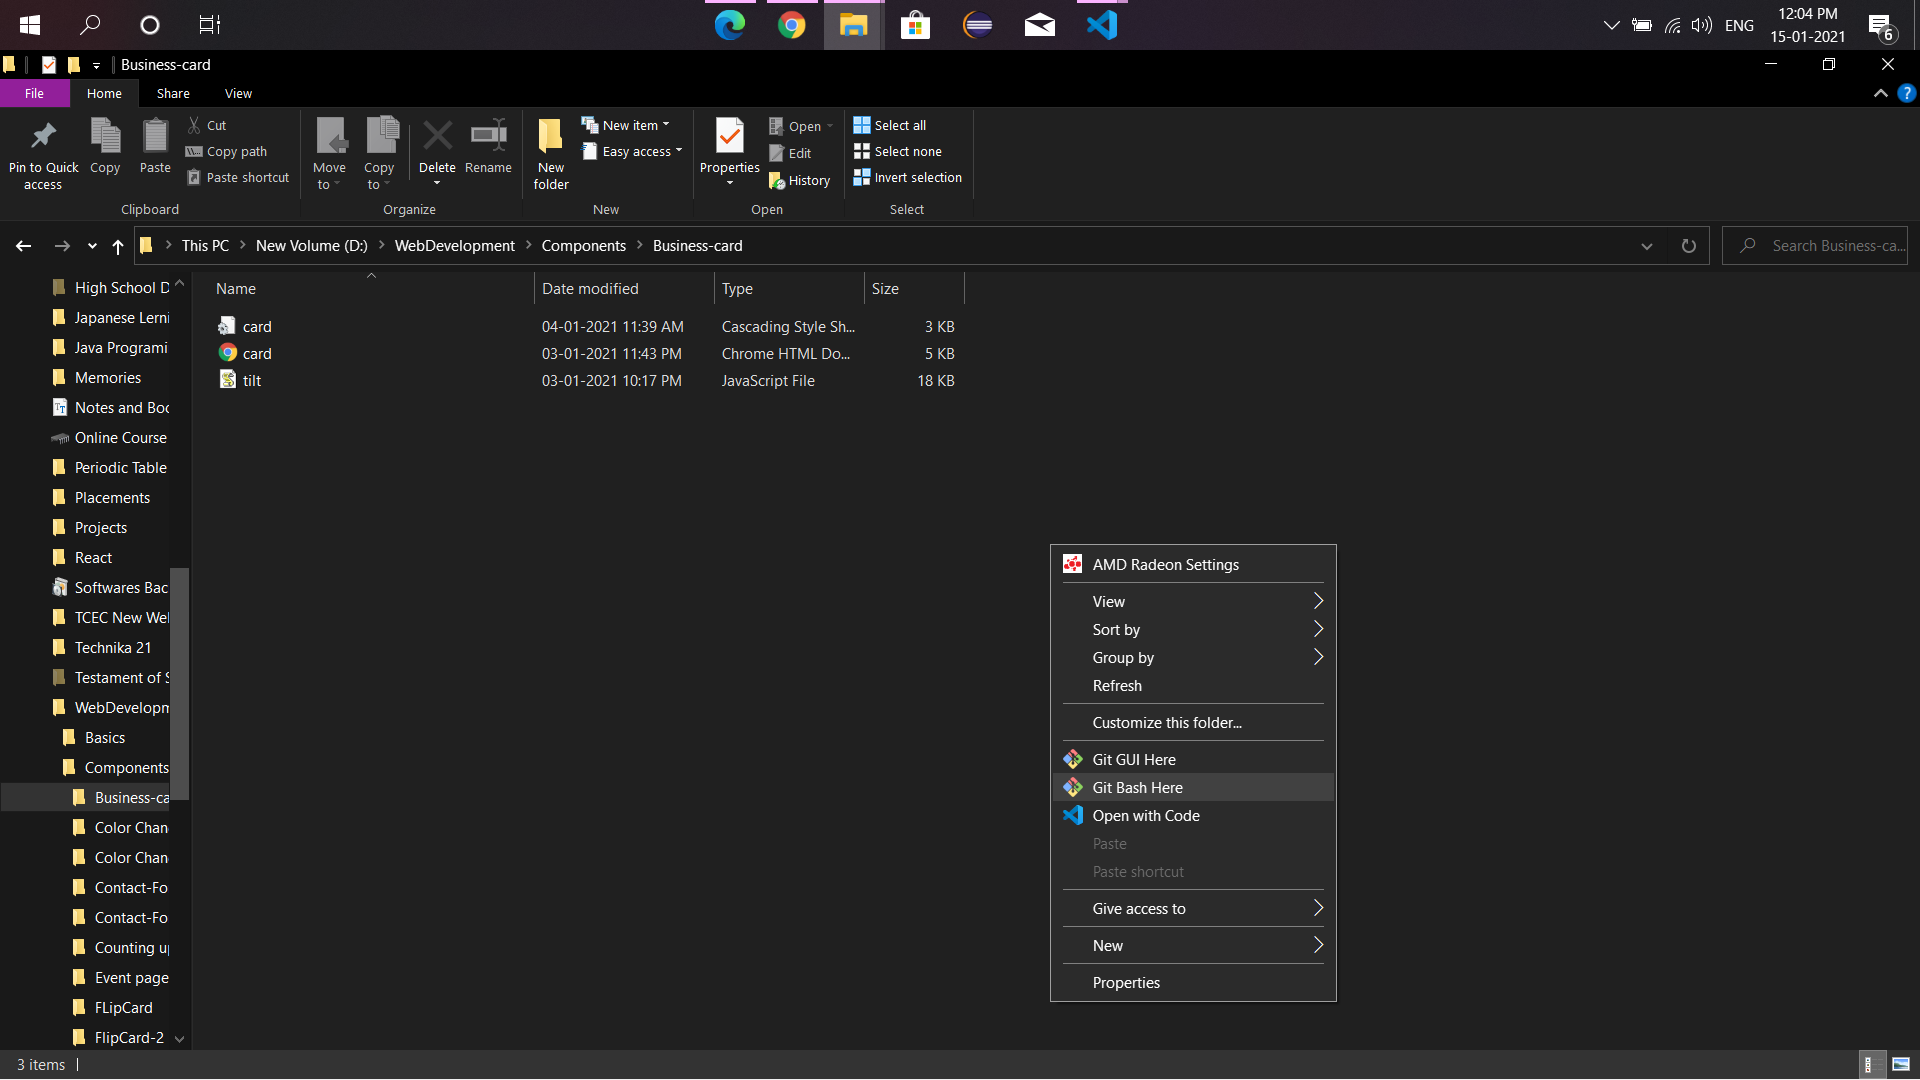Click the Pin to Quick access icon
Screen dimensions: 1920x1080
point(43,137)
